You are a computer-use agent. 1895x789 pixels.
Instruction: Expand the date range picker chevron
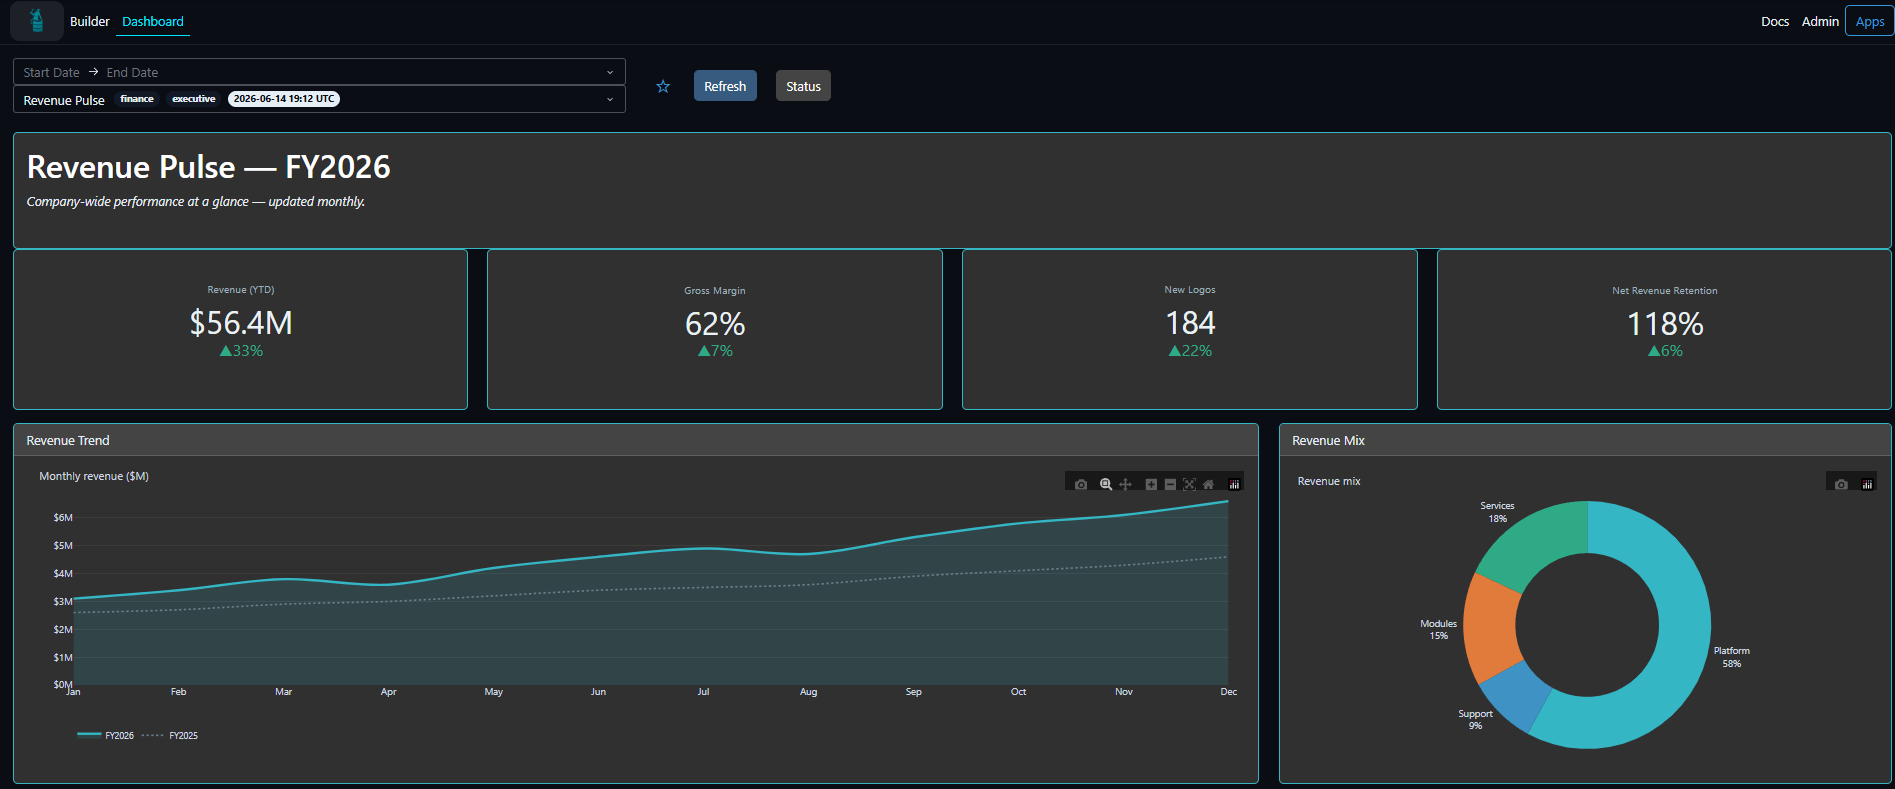[x=610, y=72]
